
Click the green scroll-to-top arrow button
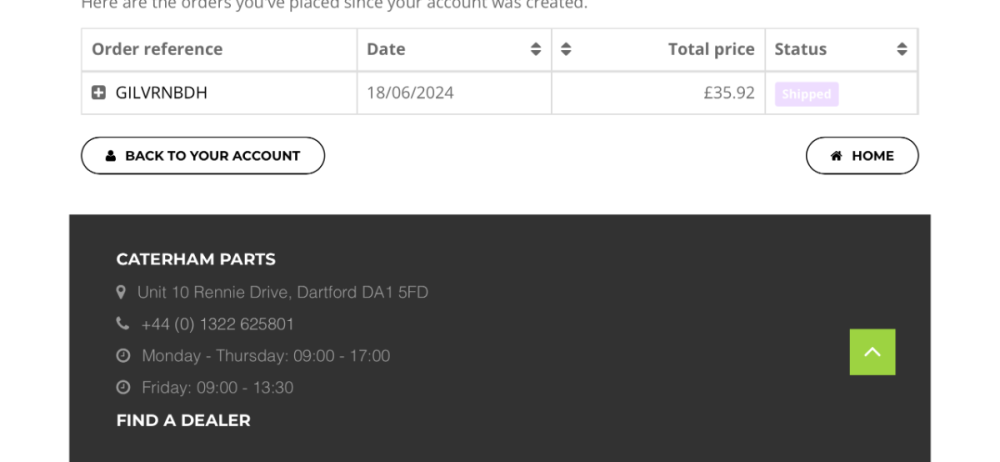[x=872, y=352]
